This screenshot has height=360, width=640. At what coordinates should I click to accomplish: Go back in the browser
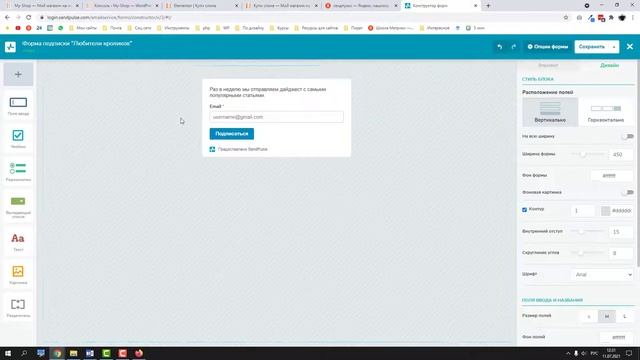pyautogui.click(x=7, y=18)
